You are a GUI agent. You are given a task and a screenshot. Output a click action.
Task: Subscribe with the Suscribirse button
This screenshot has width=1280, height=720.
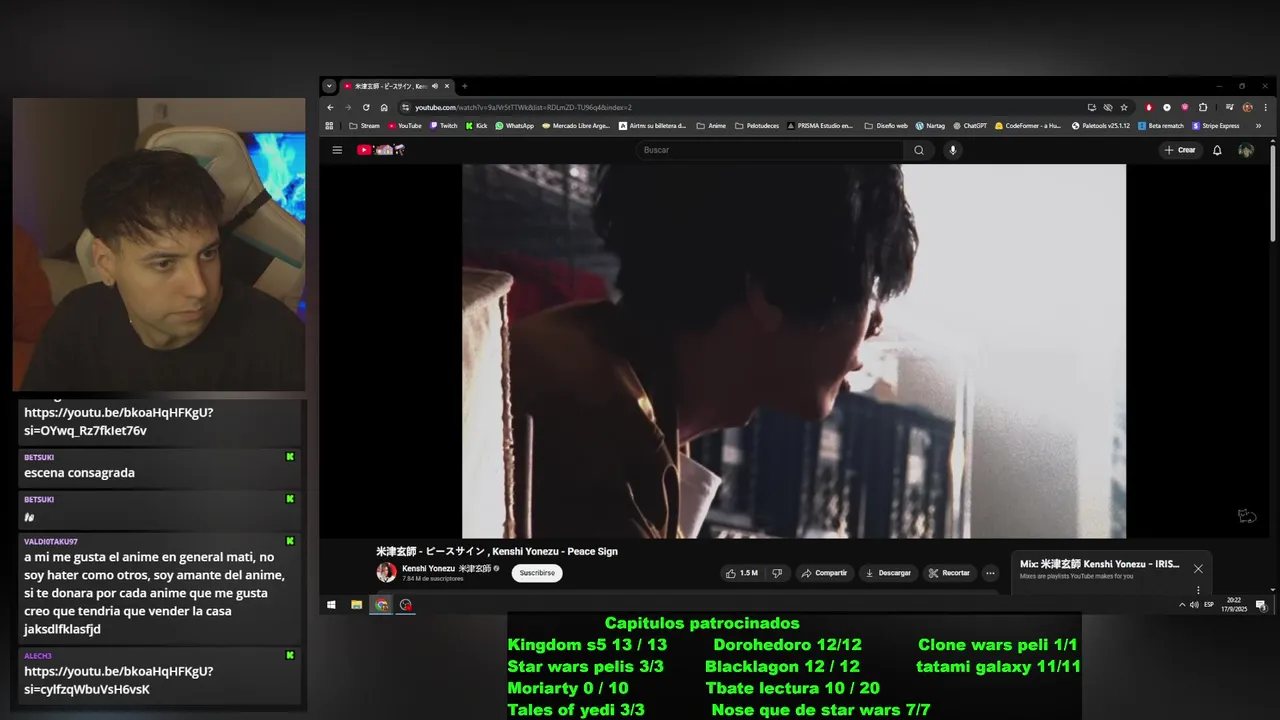pos(537,573)
